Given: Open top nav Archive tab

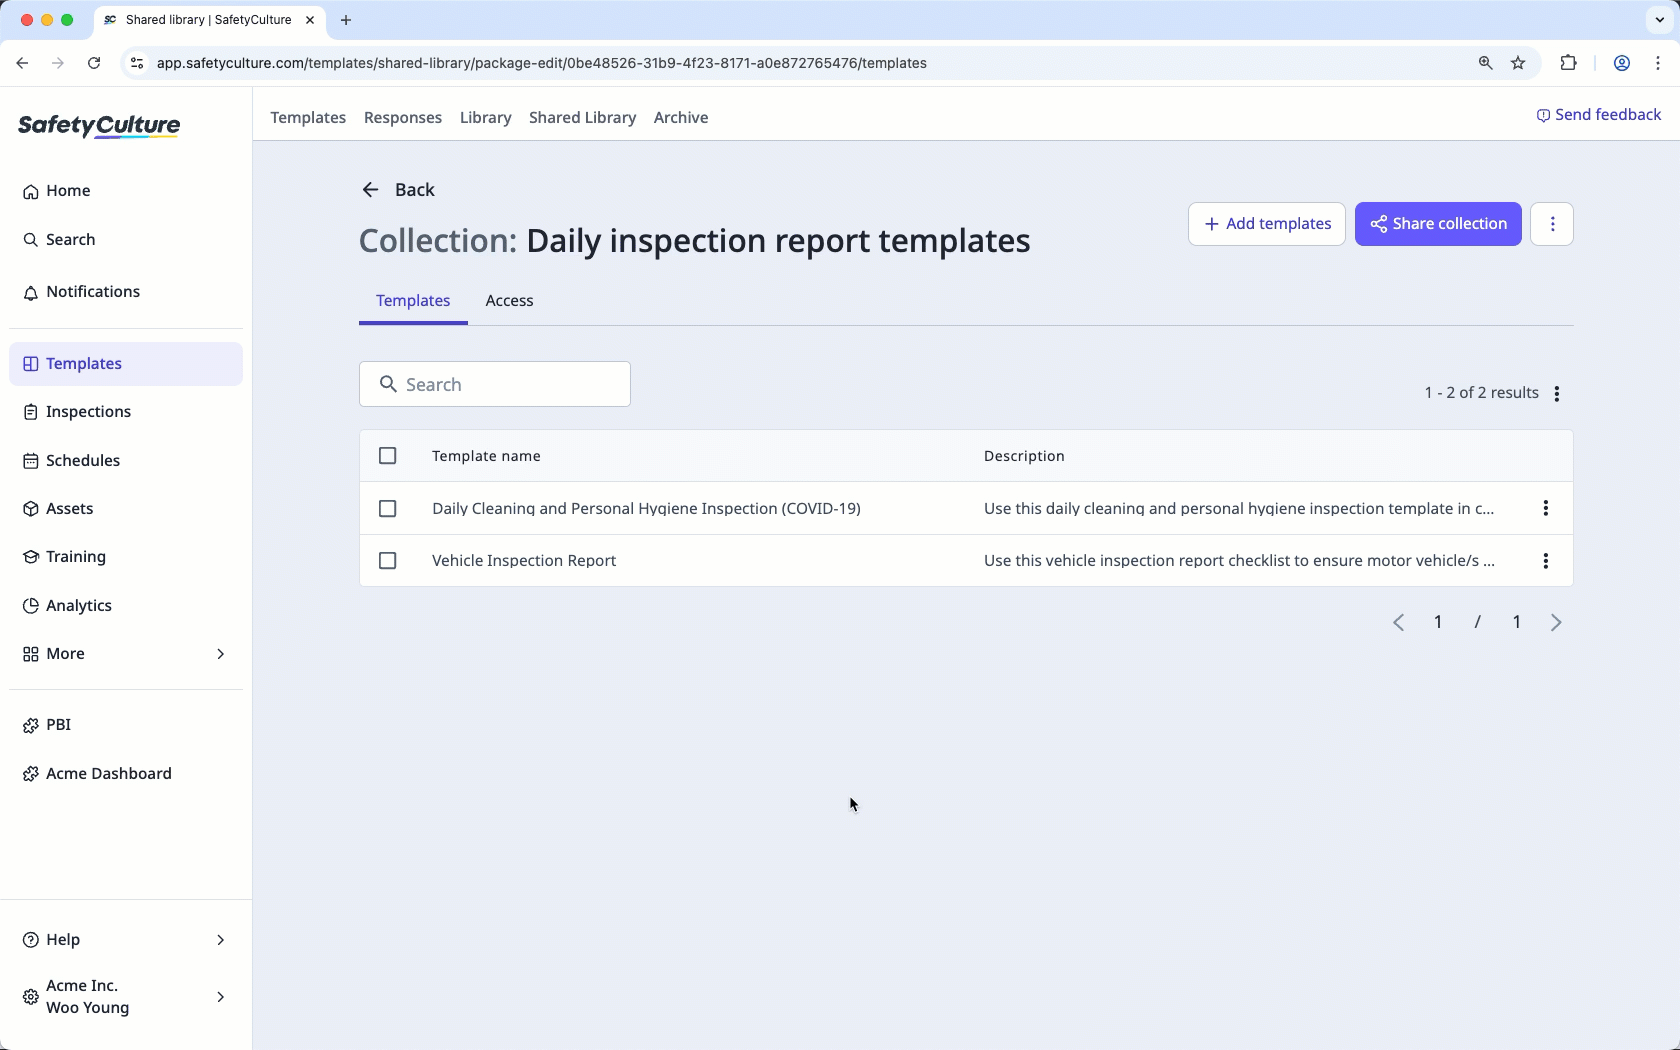Looking at the screenshot, I should click(x=681, y=118).
